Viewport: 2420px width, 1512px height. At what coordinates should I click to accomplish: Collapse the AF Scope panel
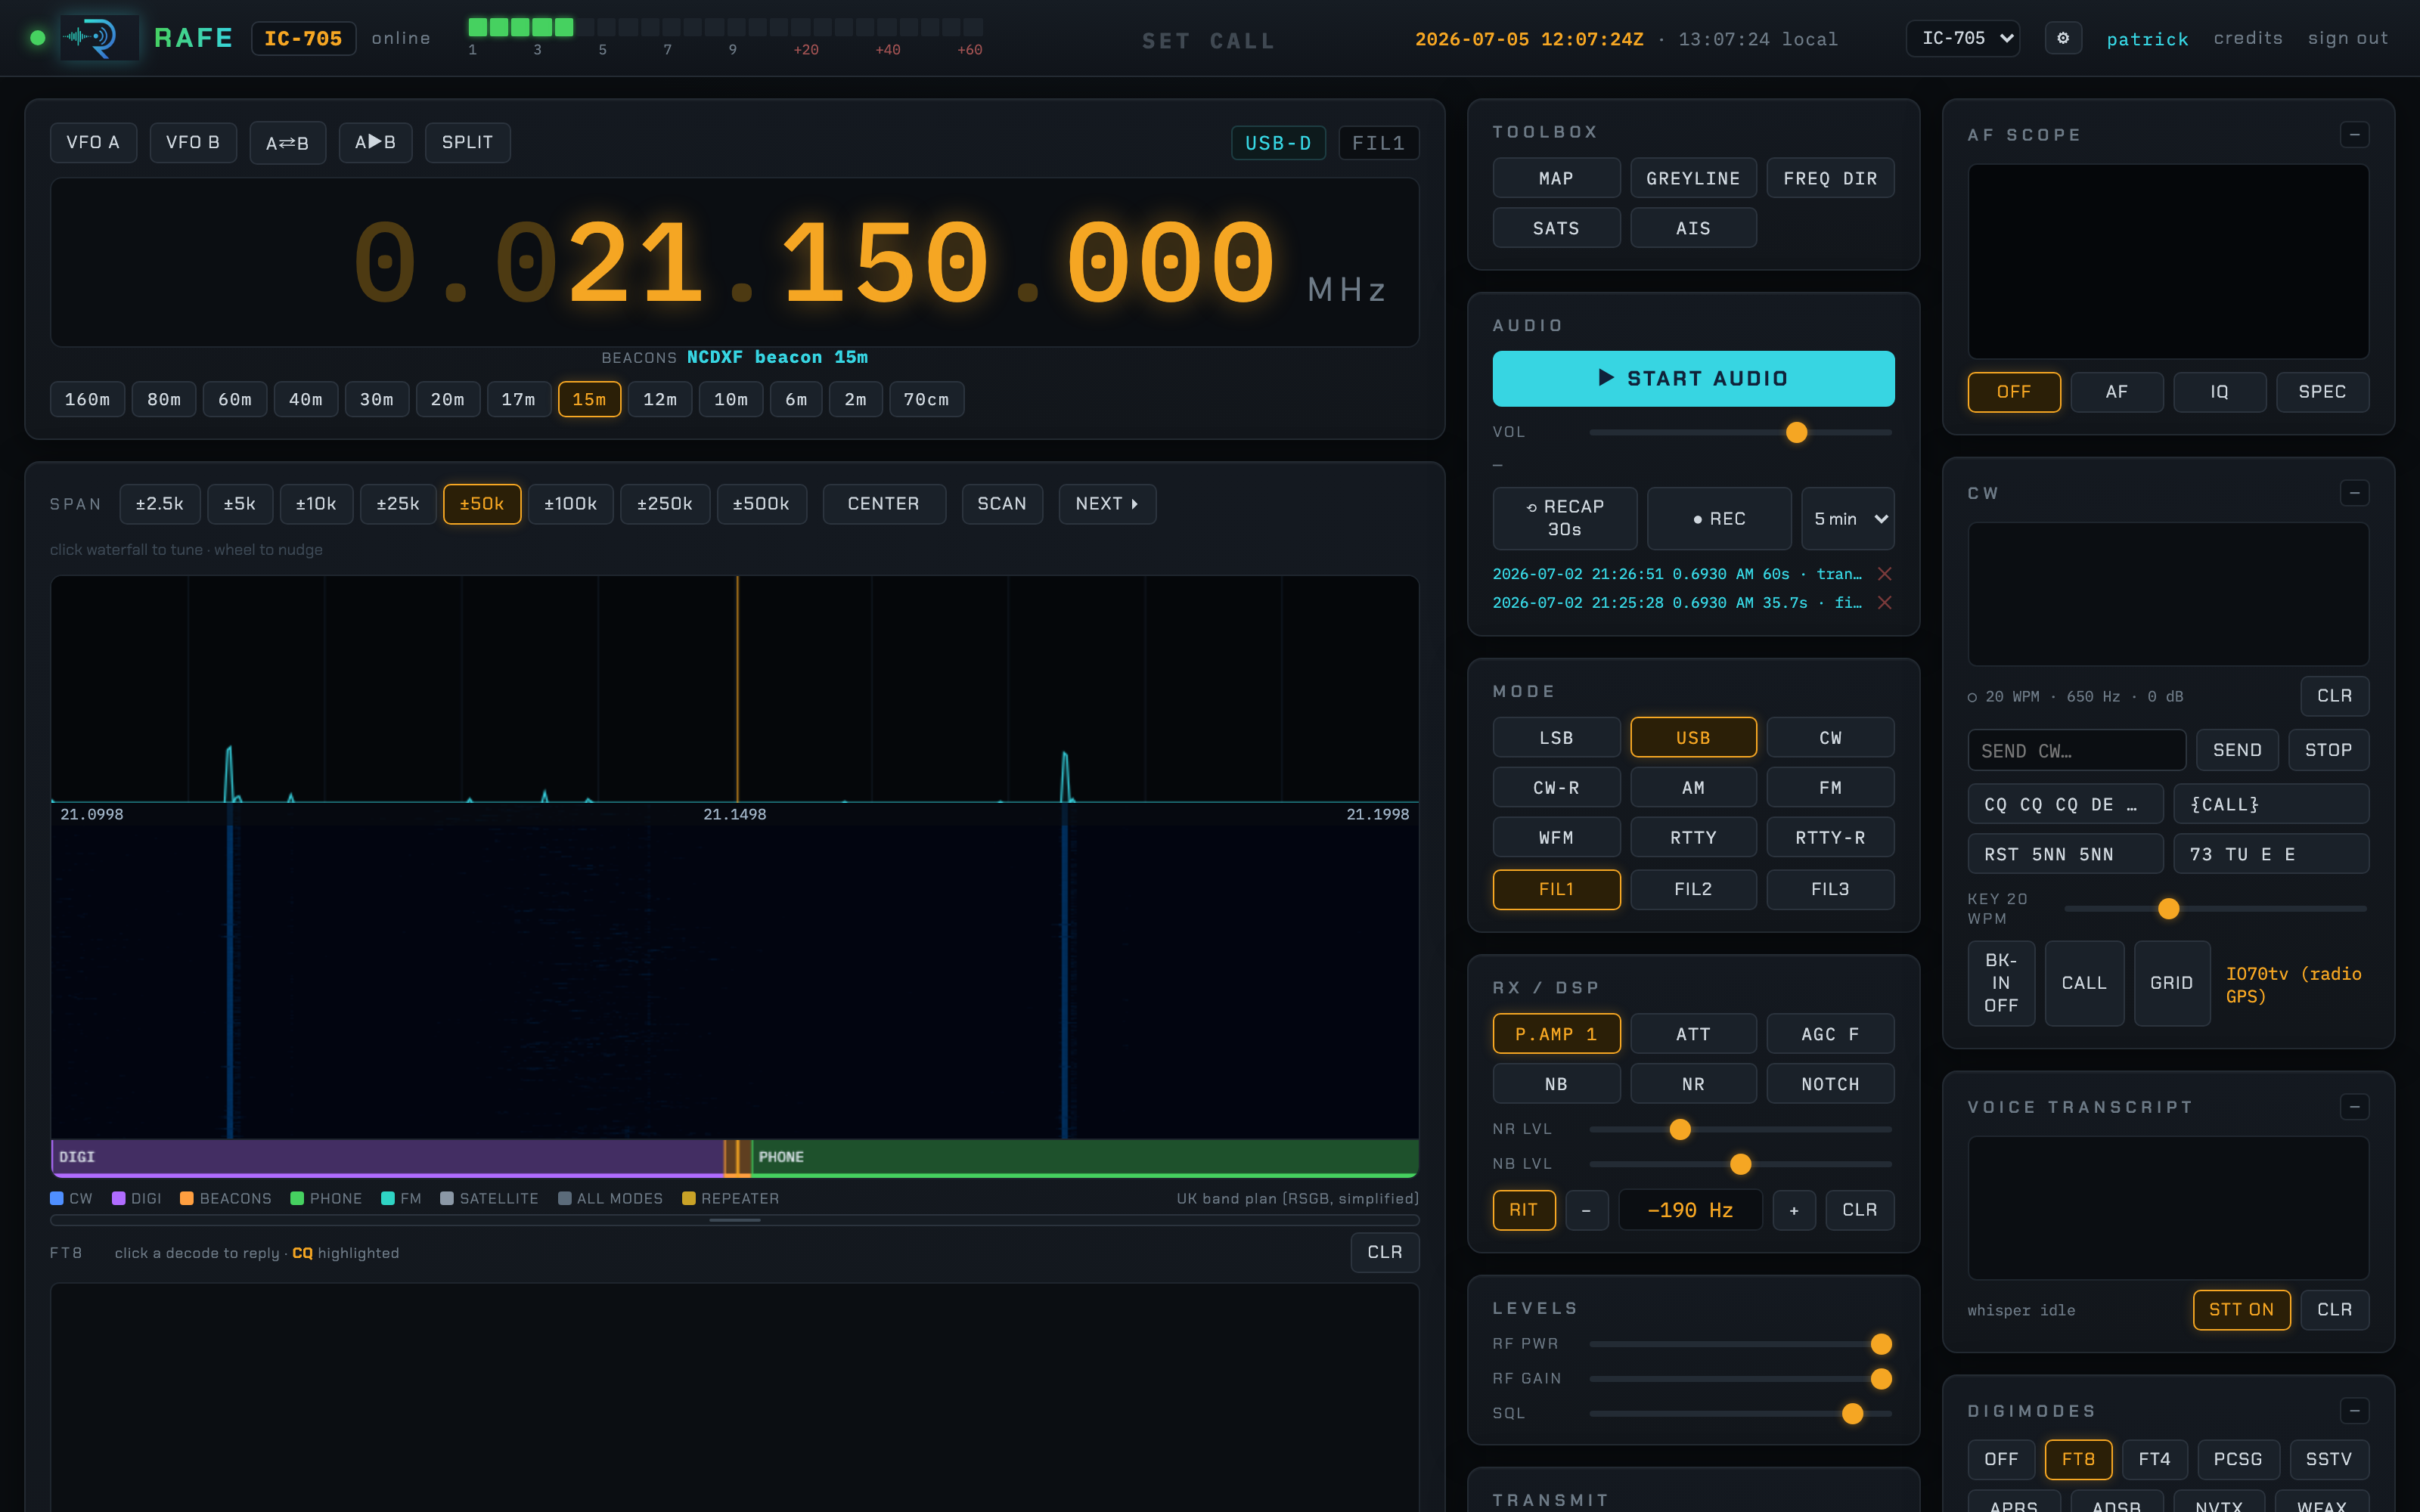2354,135
